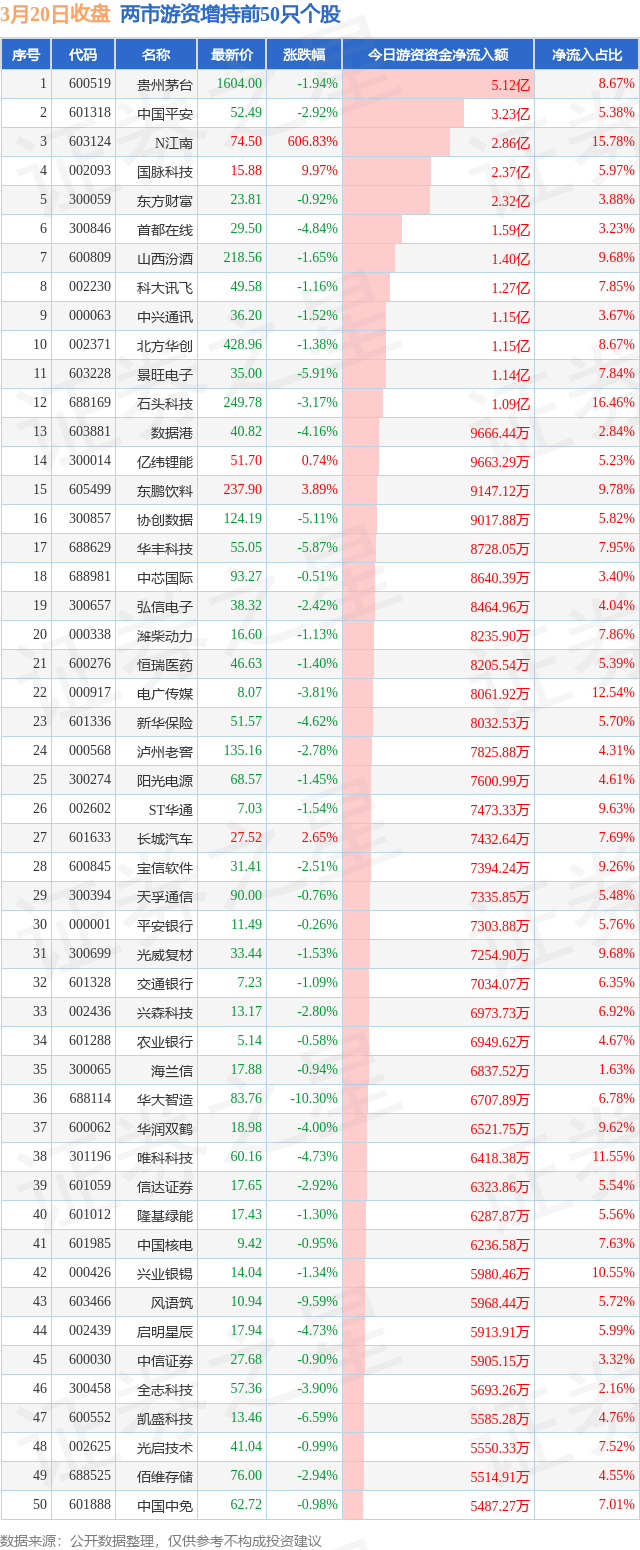This screenshot has height=1550, width=640.
Task: Click the stock name 潍柴动力
Action: click(x=166, y=636)
